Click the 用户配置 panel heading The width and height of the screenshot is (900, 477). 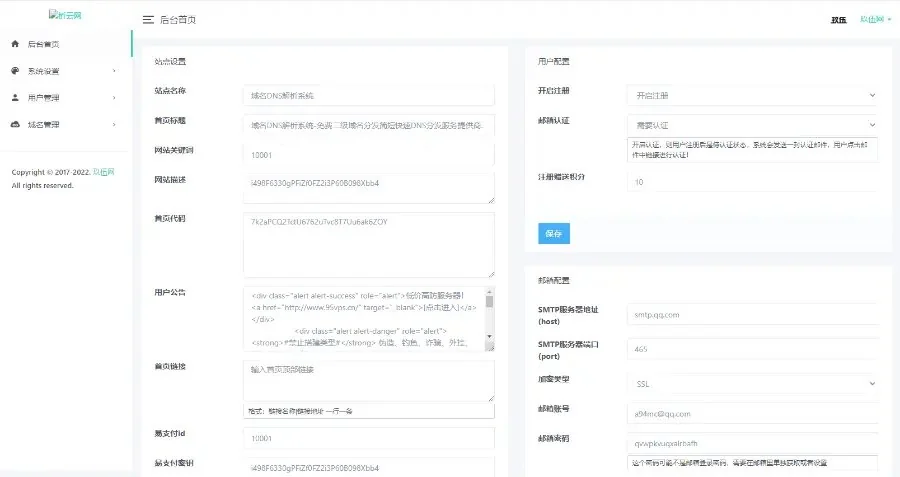554,61
